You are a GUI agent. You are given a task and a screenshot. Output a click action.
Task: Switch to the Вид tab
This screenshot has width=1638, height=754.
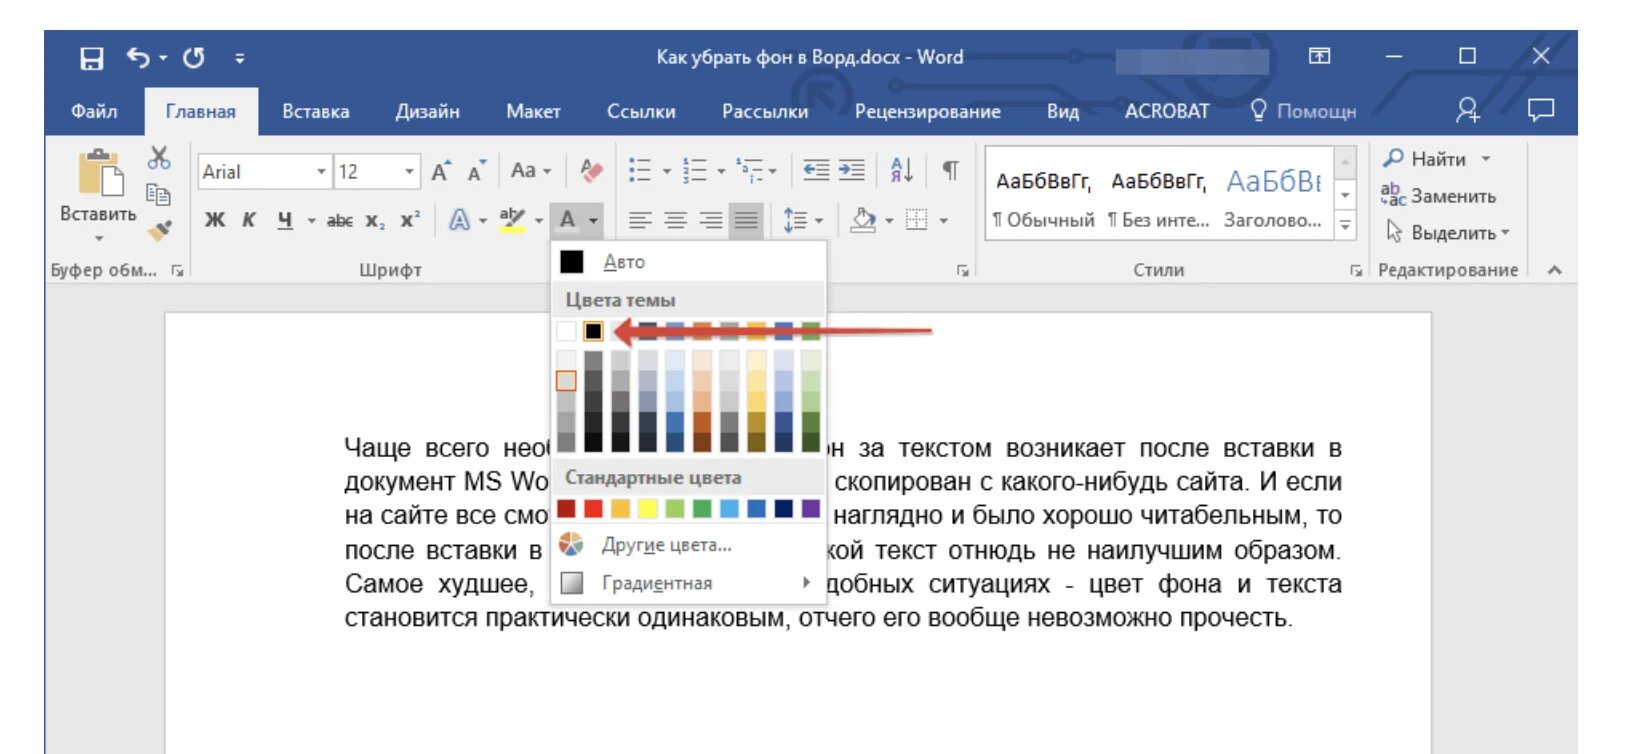pyautogui.click(x=1062, y=111)
